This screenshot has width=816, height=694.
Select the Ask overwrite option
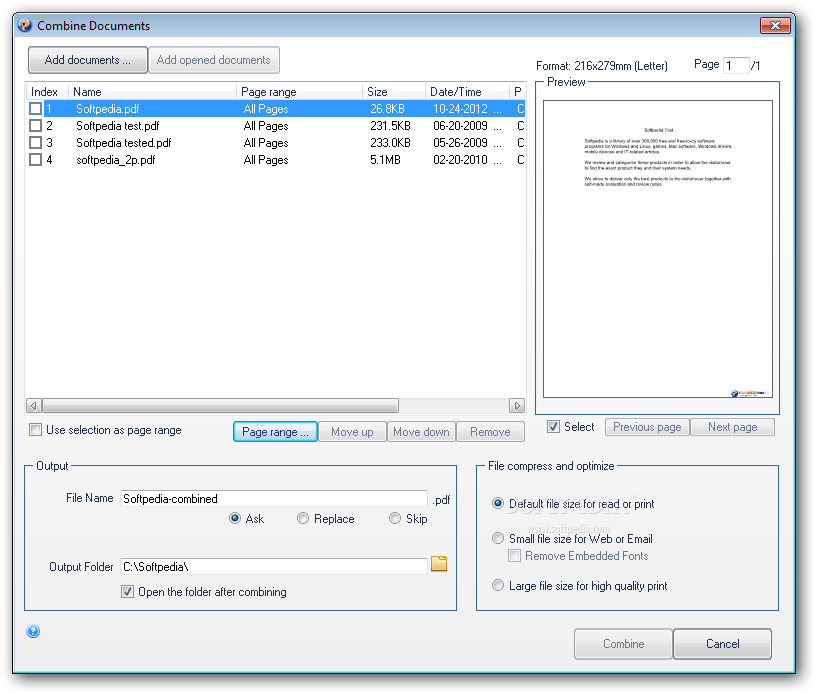[x=235, y=519]
